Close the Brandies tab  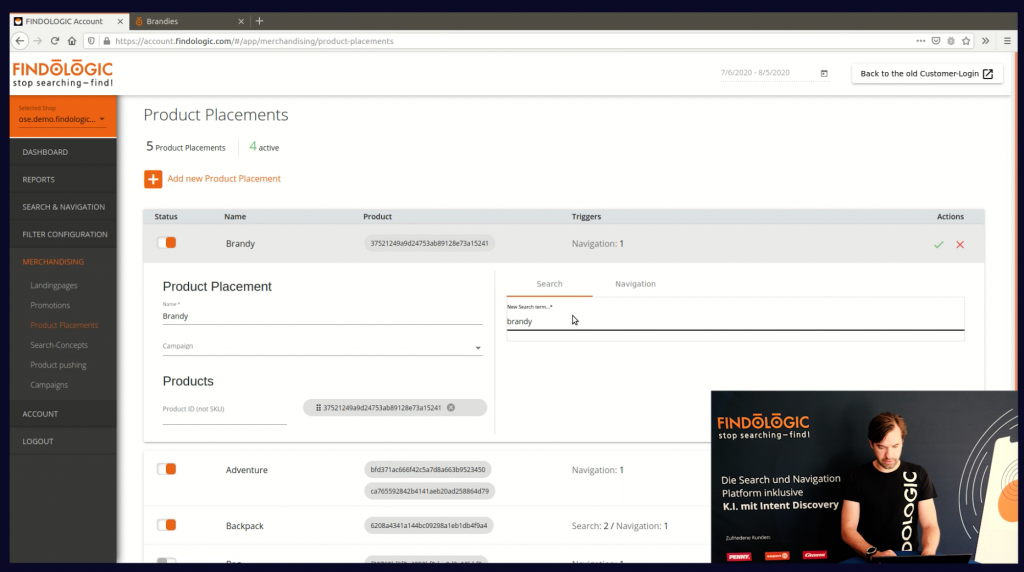tap(241, 21)
